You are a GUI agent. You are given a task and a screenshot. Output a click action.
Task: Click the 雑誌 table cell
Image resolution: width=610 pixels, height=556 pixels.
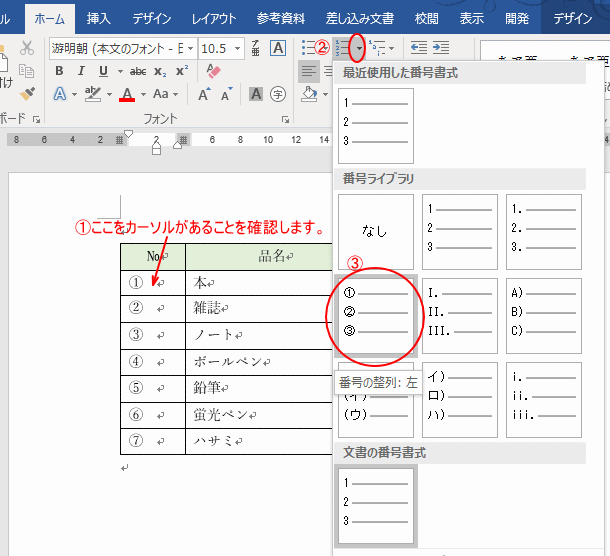[259, 309]
